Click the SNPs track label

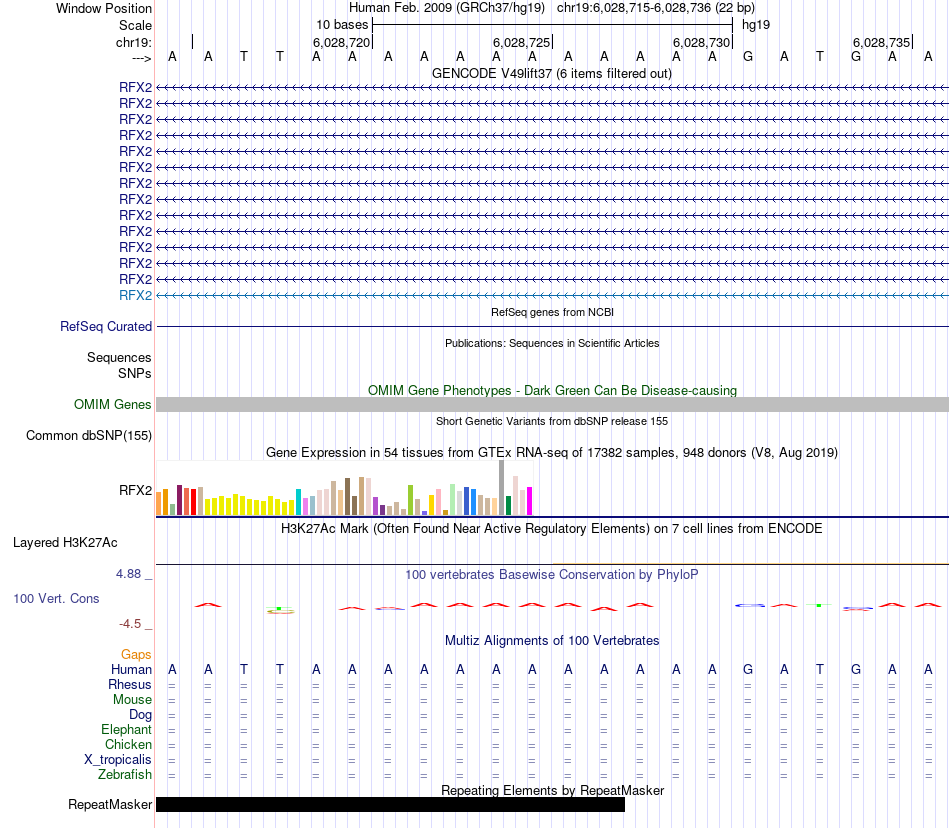[135, 374]
